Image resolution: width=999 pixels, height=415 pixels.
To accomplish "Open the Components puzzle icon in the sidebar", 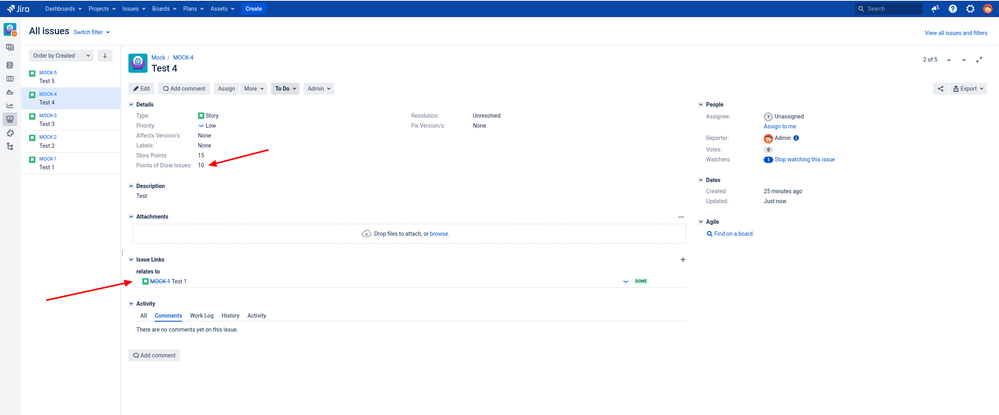I will tap(10, 133).
